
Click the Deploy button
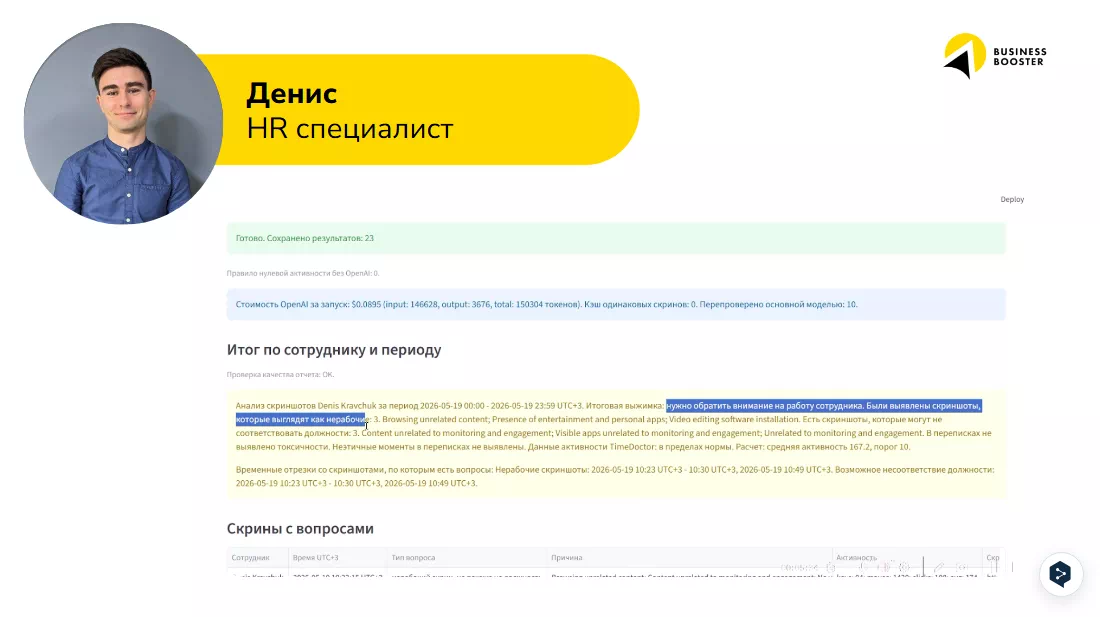1012,199
